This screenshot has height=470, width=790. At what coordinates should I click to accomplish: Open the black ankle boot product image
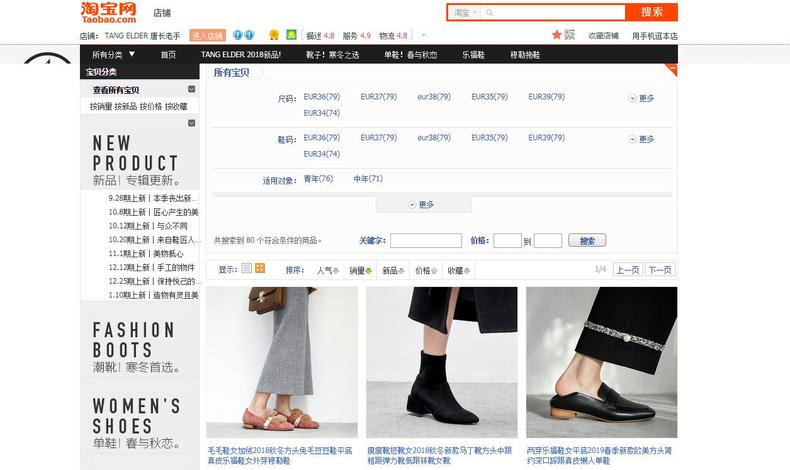tap(442, 362)
